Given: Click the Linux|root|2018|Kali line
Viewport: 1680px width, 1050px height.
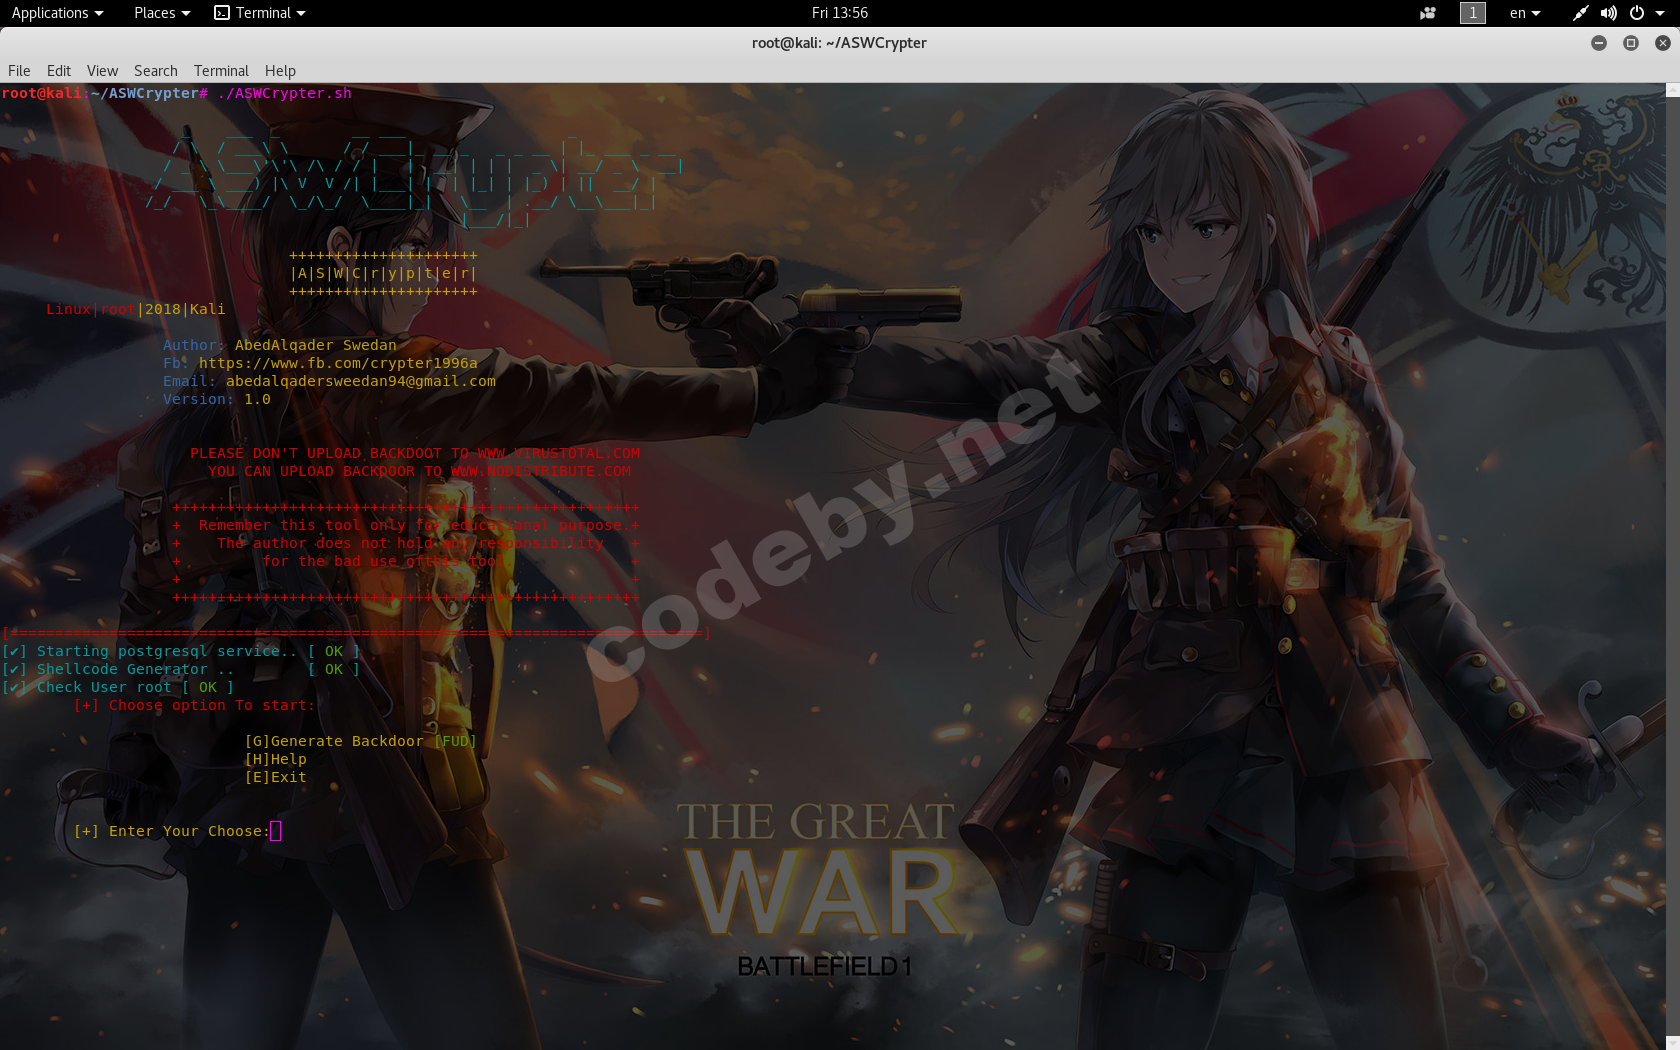Looking at the screenshot, I should 136,309.
